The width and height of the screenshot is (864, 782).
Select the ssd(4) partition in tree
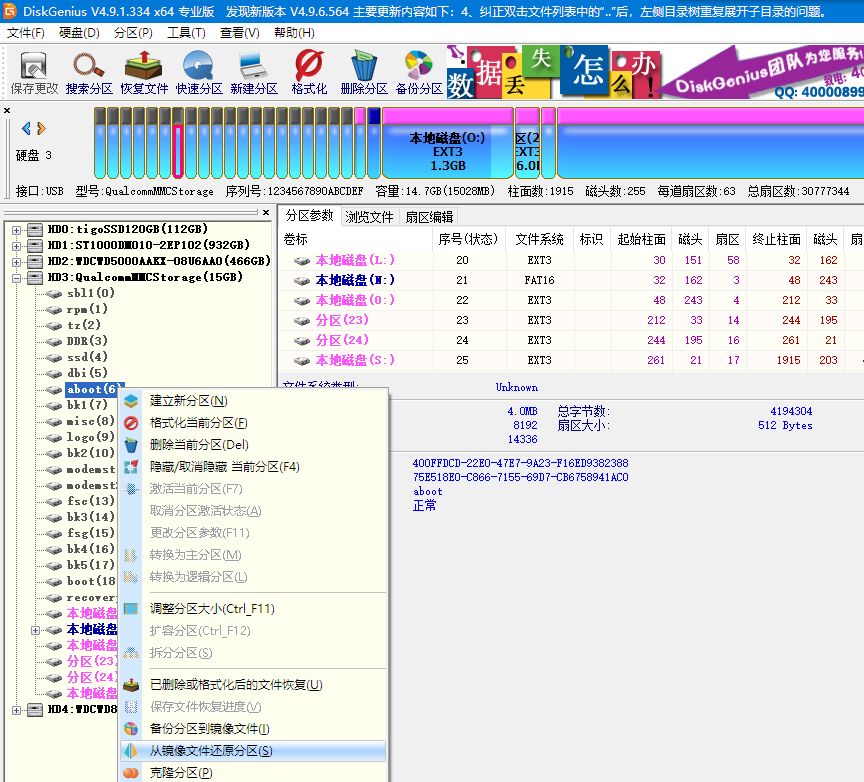[87, 357]
